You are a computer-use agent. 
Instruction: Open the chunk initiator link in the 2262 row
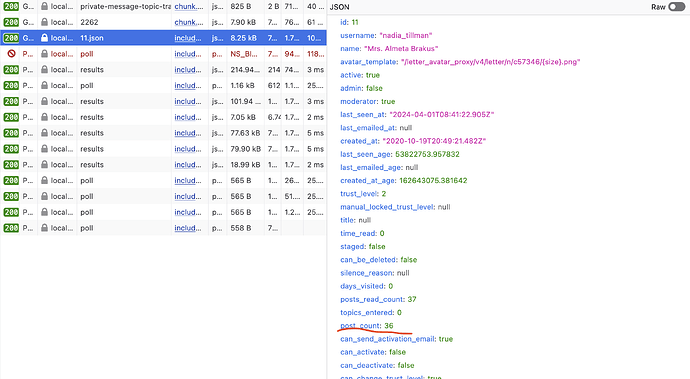pyautogui.click(x=189, y=22)
